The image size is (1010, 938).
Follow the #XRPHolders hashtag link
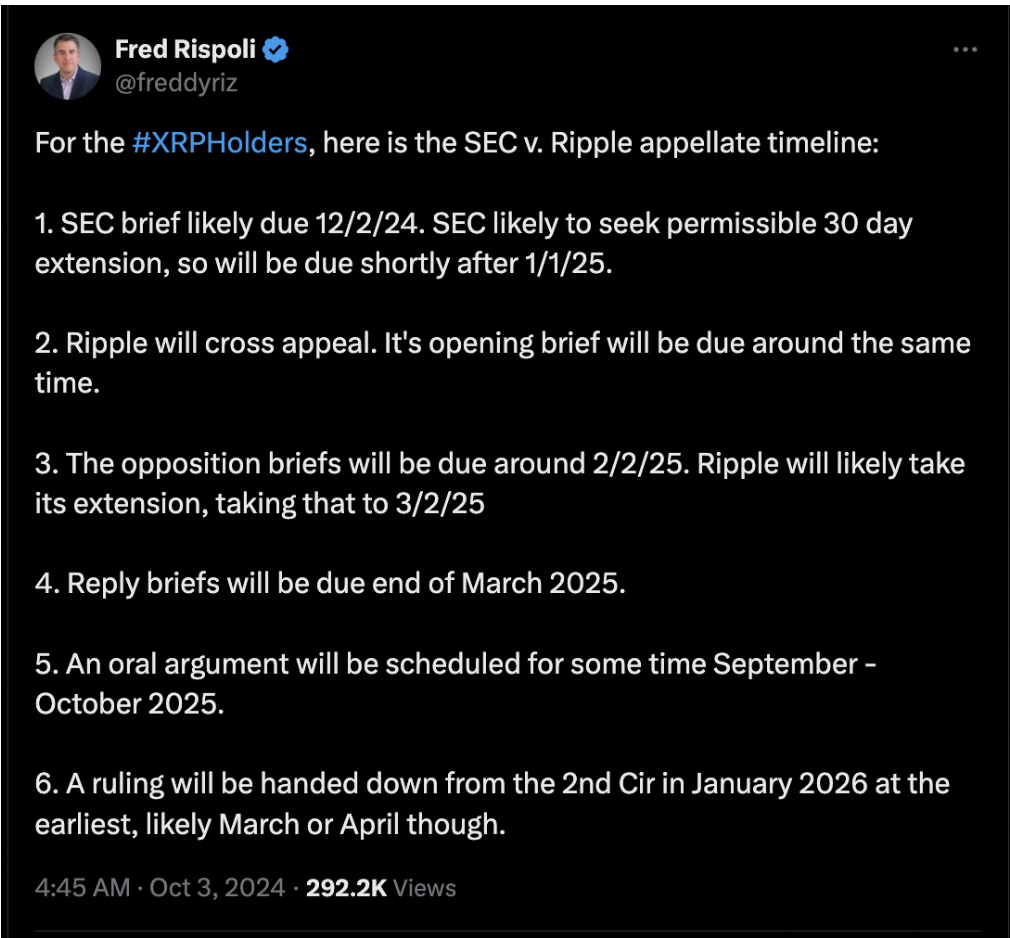tap(219, 143)
